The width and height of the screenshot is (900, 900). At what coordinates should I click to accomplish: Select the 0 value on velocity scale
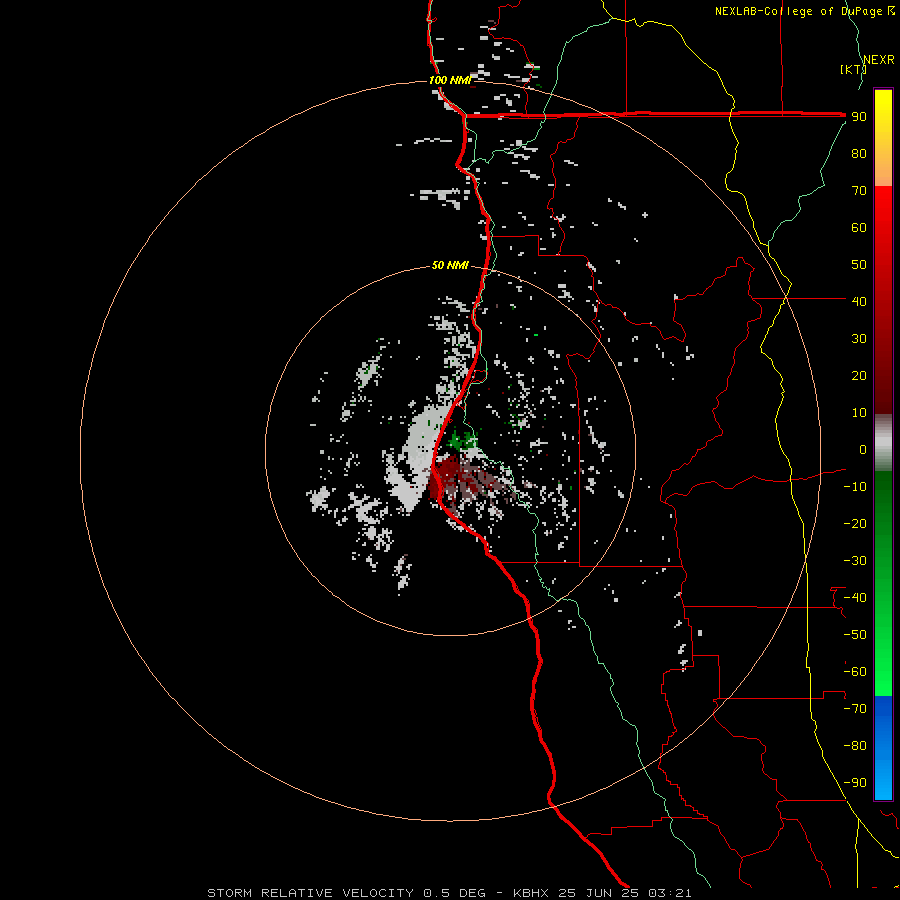point(863,449)
